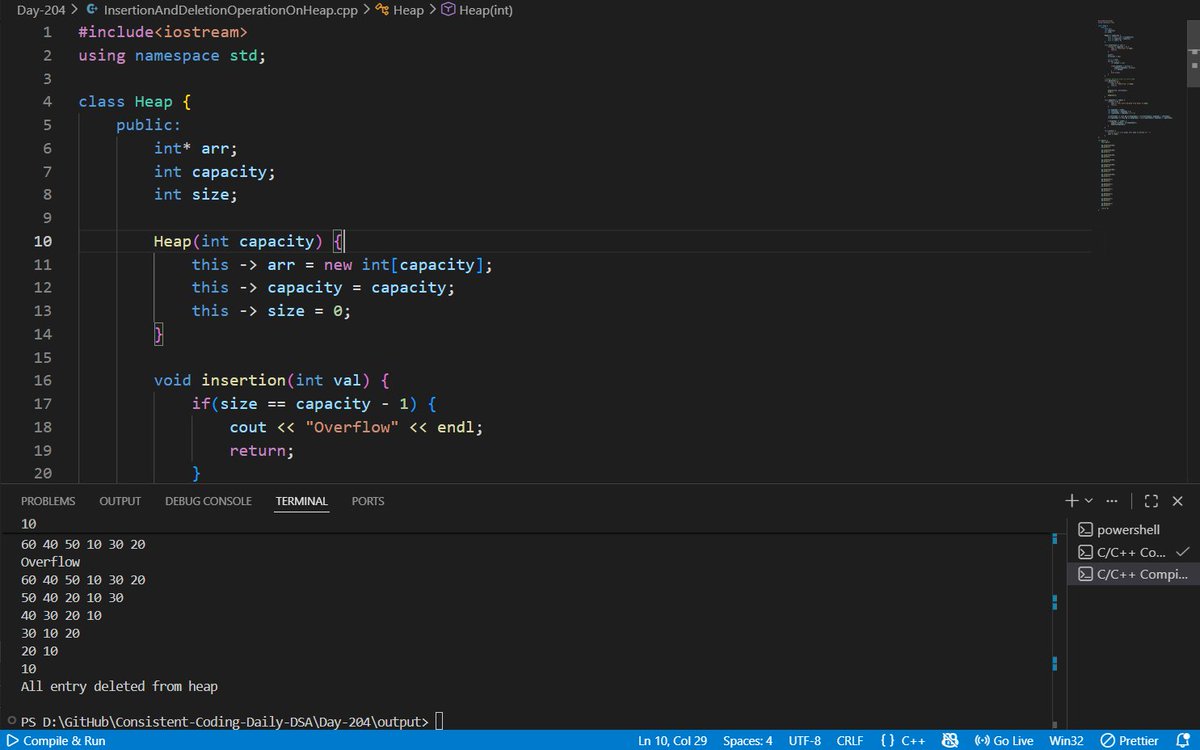
Task: Change indentation via Spaces: 4
Action: (748, 741)
